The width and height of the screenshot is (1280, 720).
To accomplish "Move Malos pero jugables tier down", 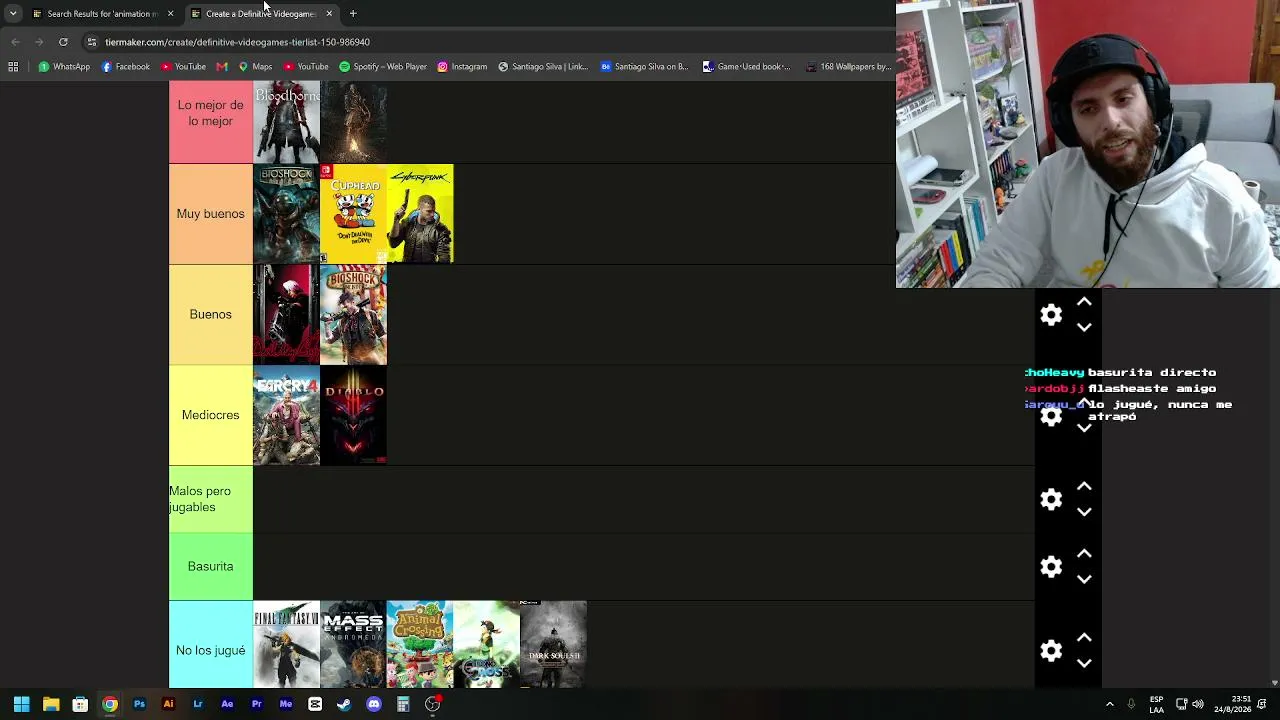I will pos(1084,511).
